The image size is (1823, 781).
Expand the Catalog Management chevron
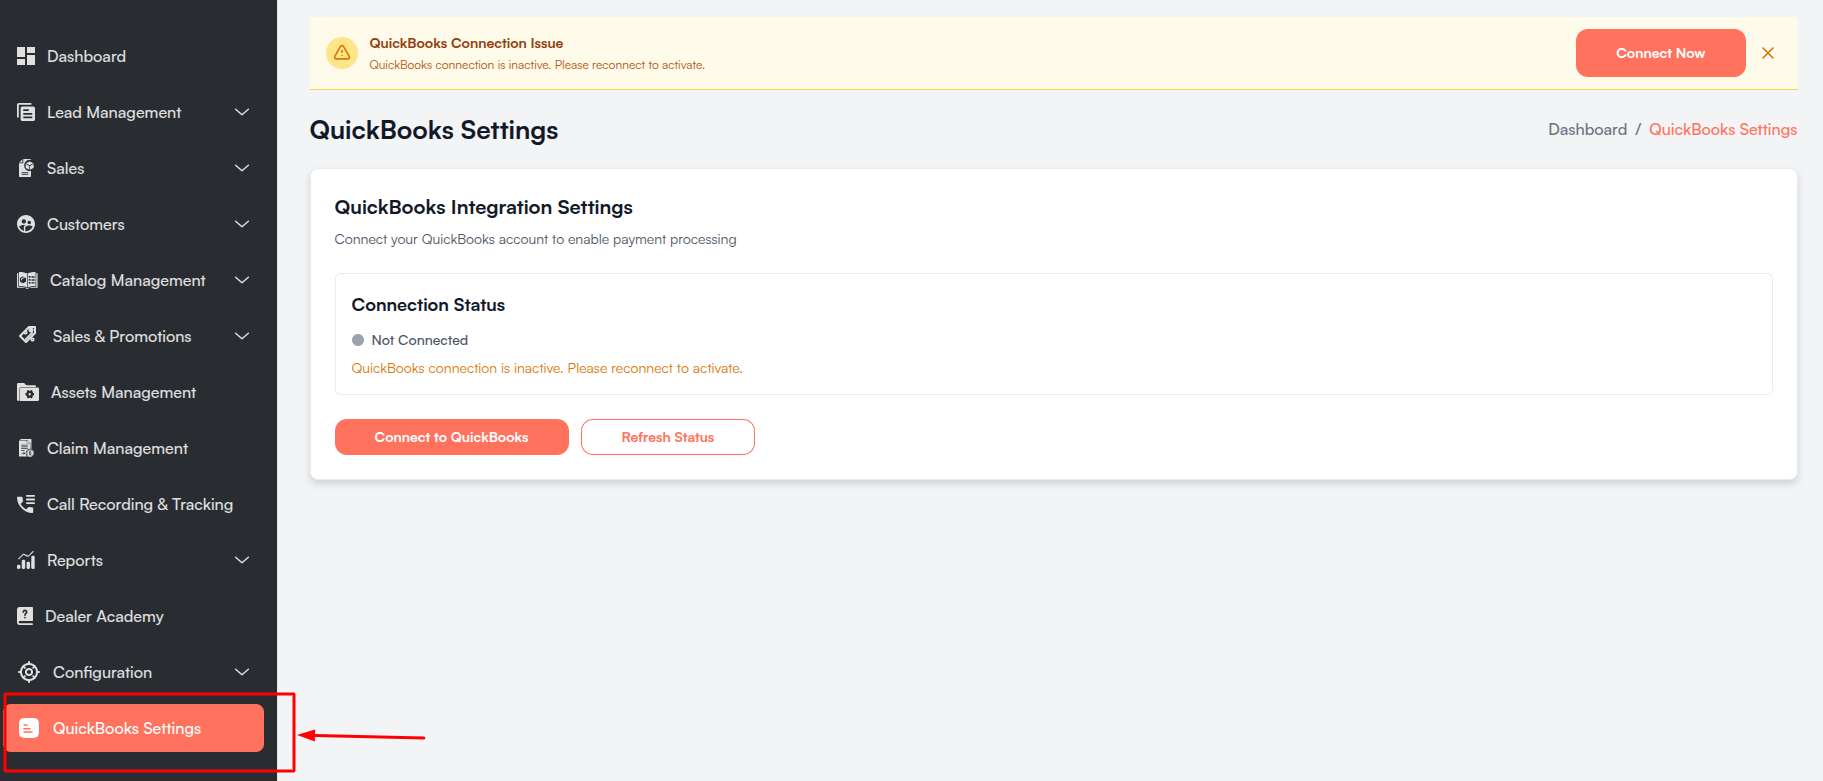click(242, 280)
